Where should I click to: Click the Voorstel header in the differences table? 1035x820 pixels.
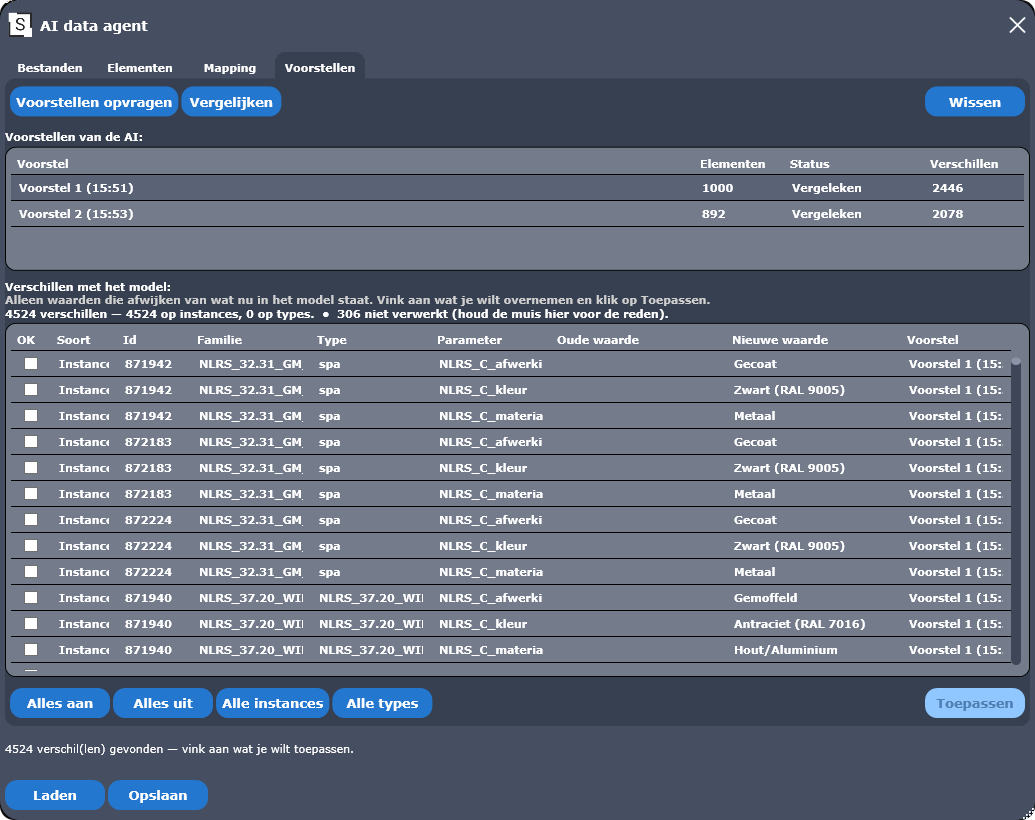point(932,340)
